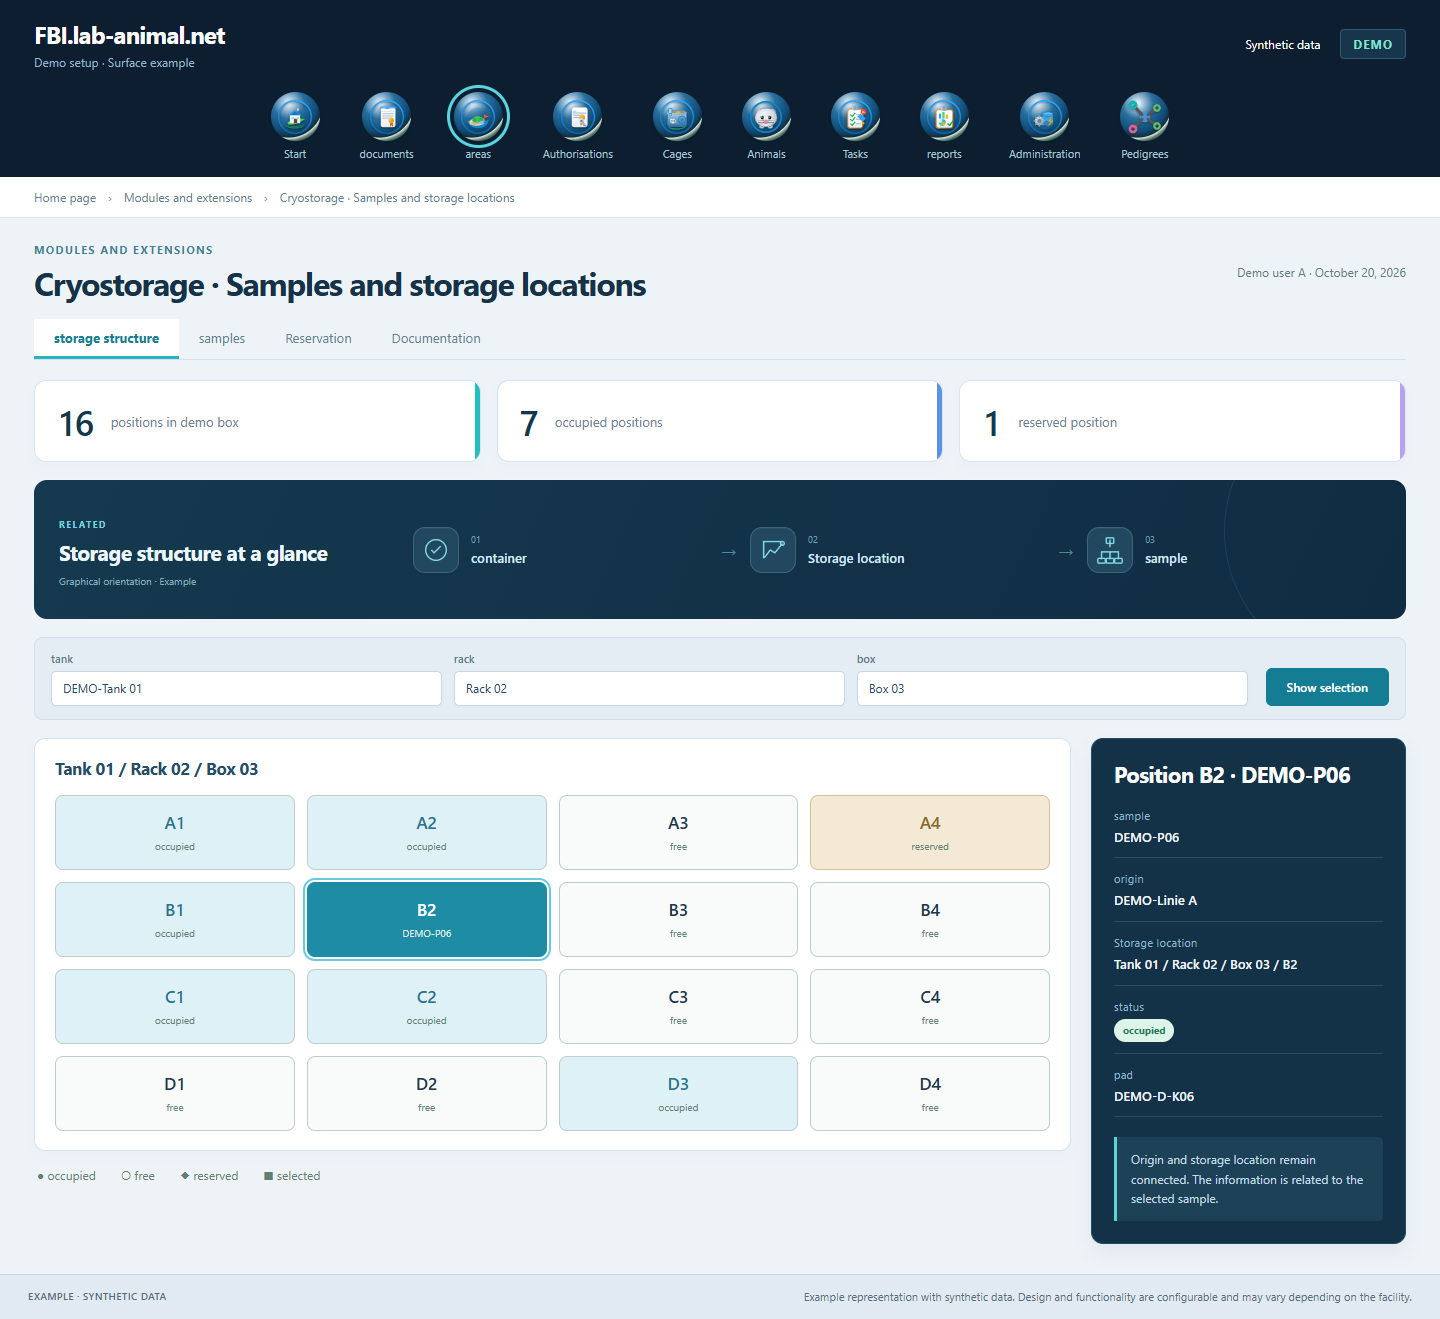Select occupied position A1
This screenshot has width=1440, height=1319.
(x=175, y=833)
